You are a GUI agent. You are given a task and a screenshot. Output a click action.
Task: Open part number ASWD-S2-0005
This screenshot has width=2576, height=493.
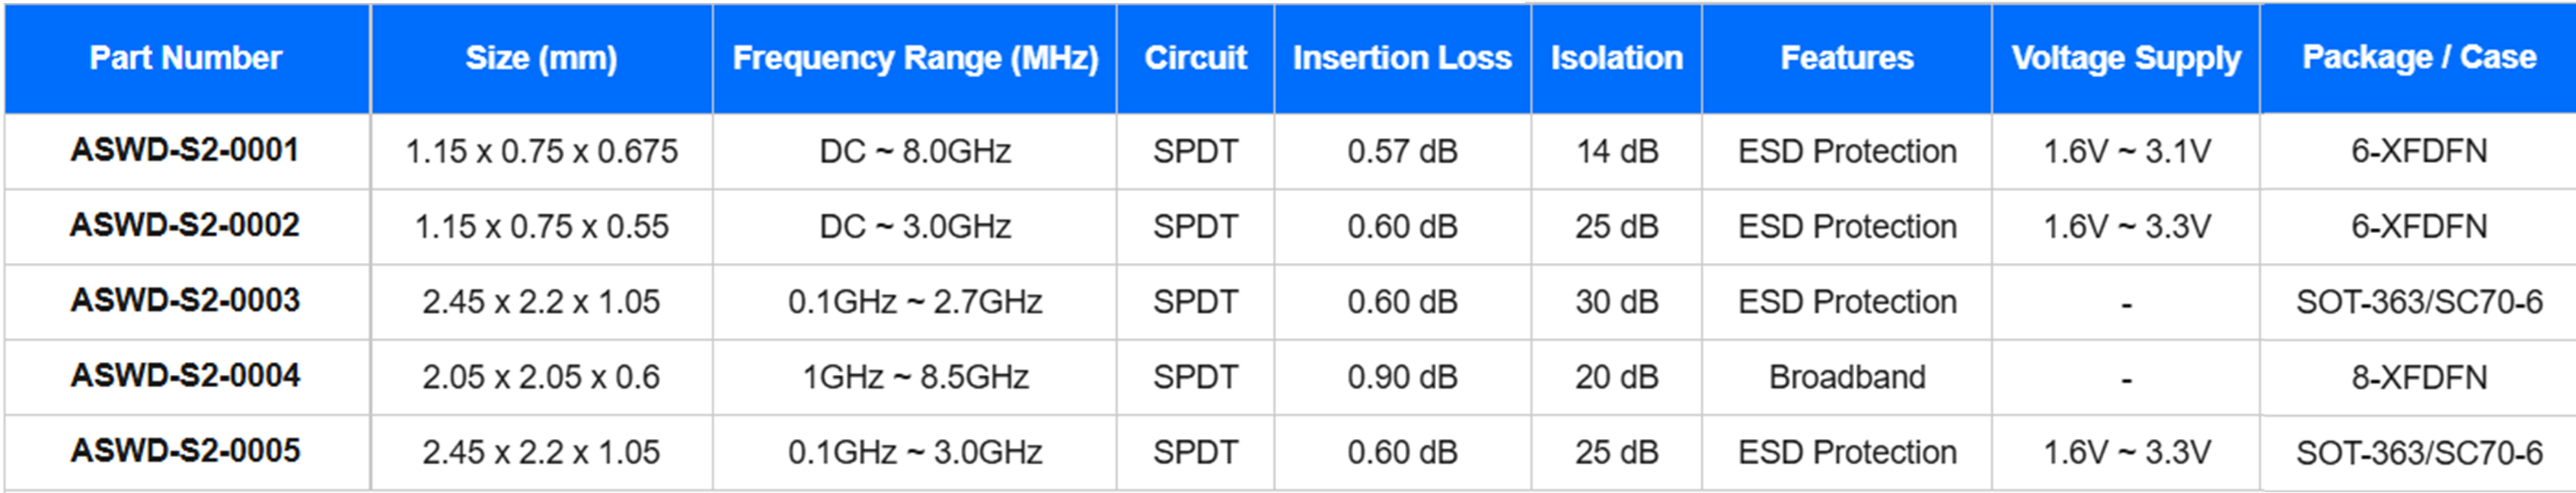click(185, 450)
